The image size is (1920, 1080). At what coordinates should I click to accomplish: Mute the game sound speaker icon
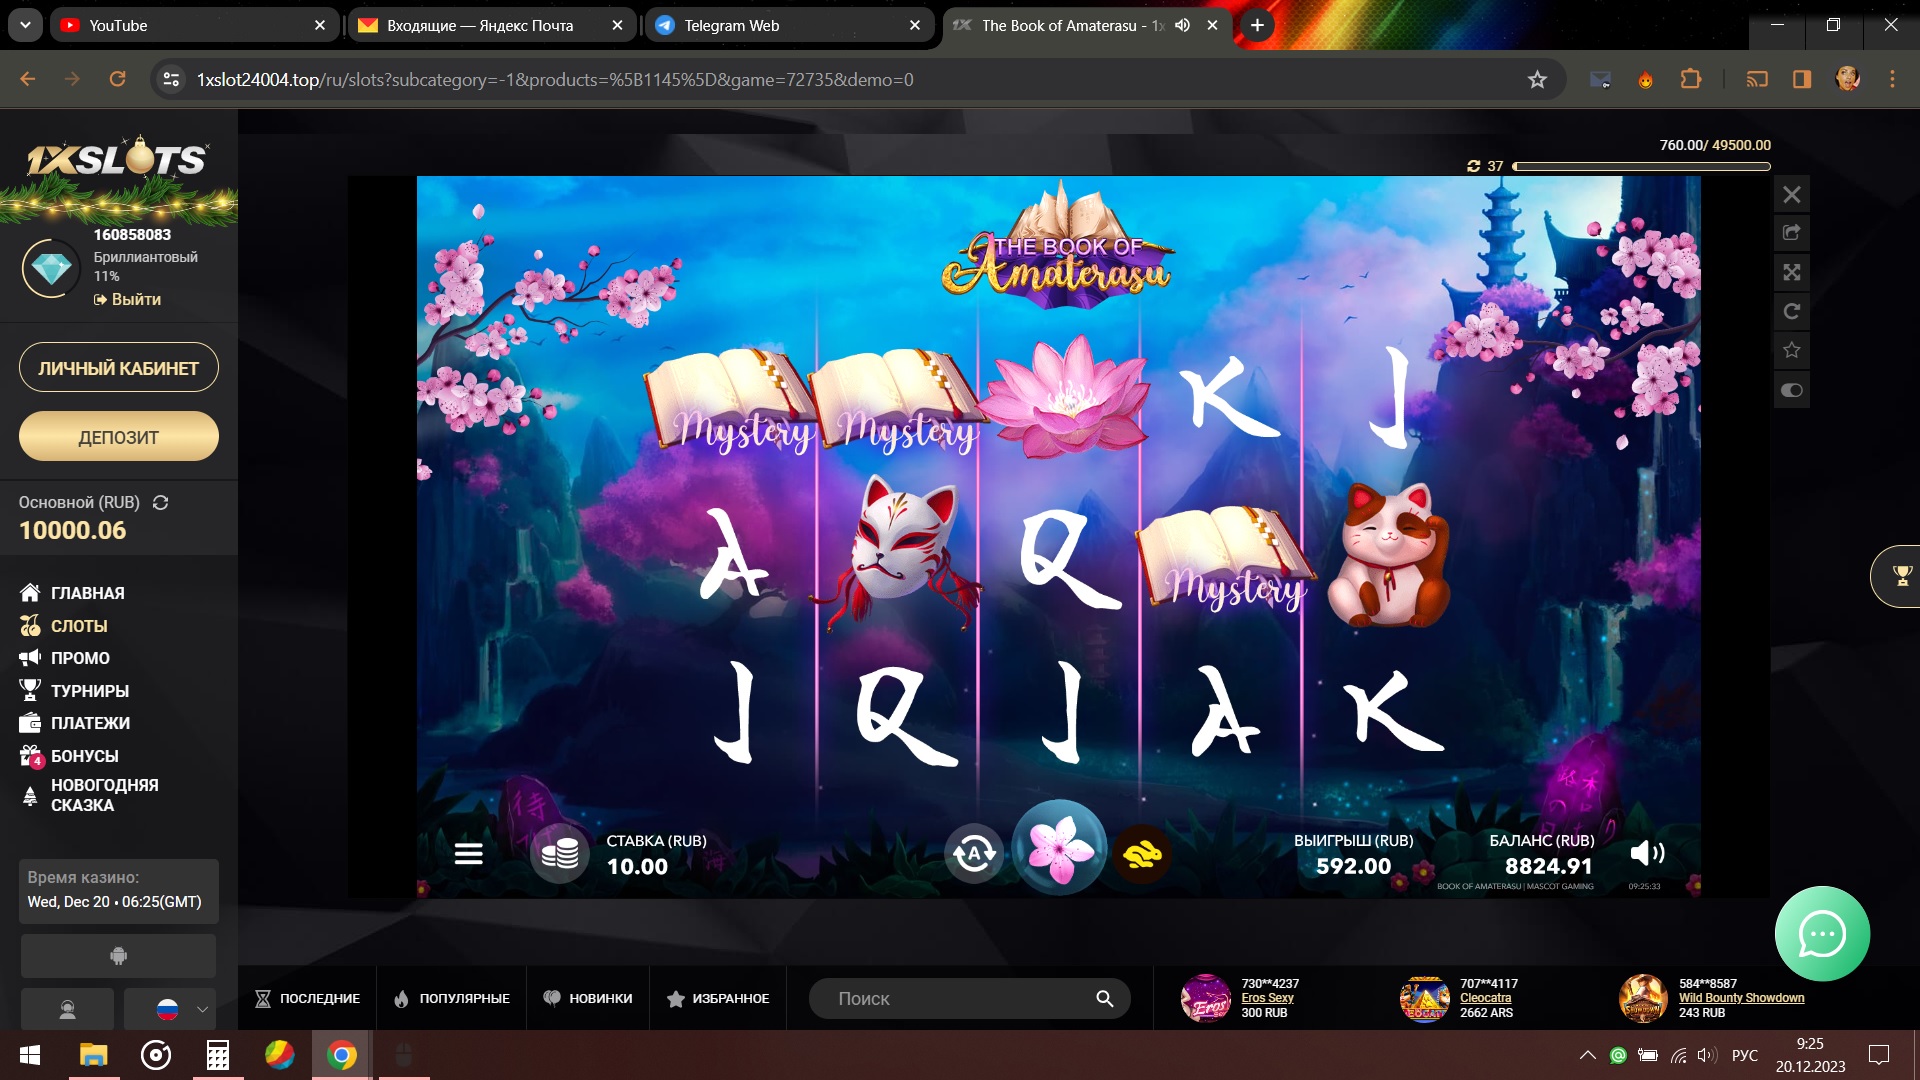tap(1646, 853)
